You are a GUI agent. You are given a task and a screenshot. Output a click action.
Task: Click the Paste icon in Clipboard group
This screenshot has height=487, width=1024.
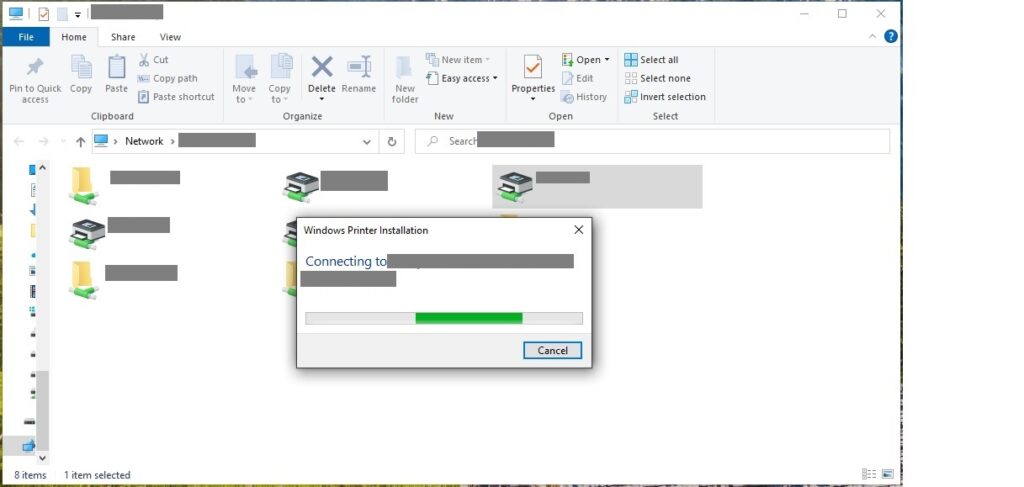(117, 70)
